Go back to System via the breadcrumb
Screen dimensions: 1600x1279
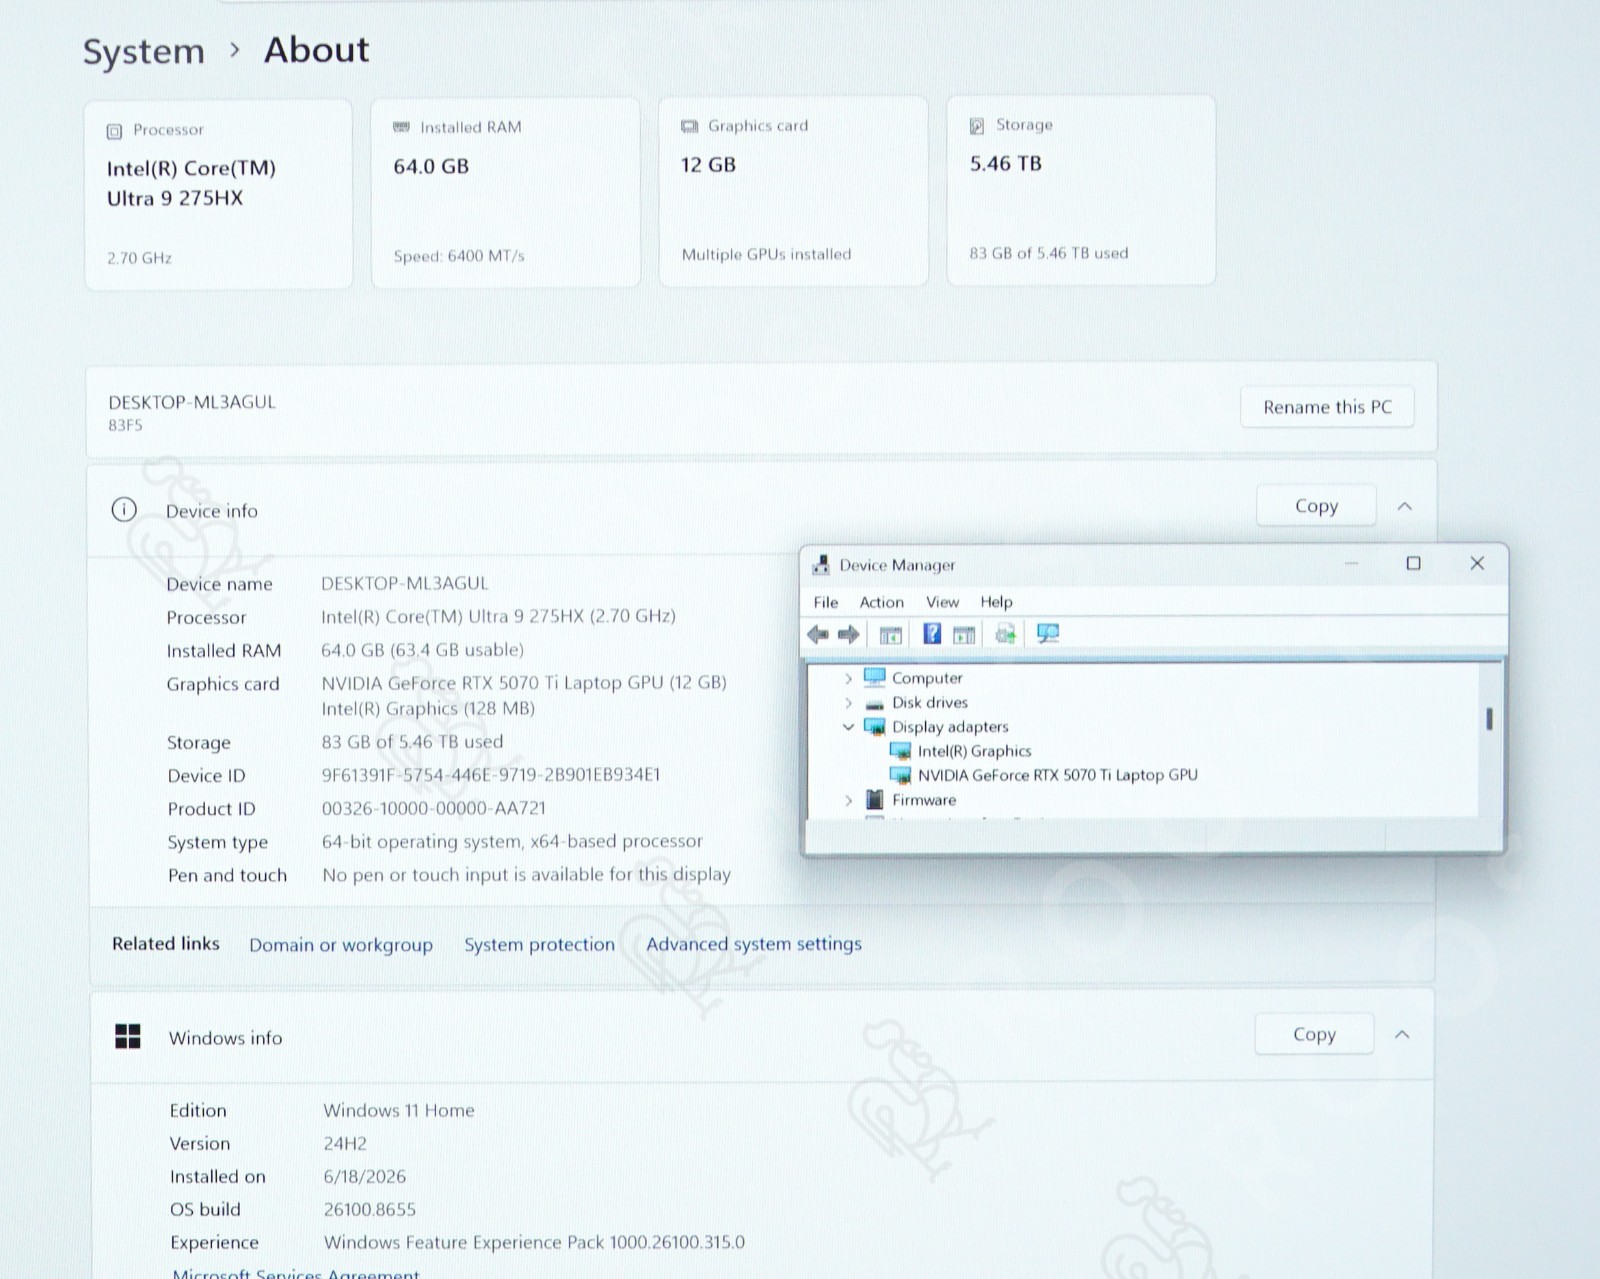point(144,51)
